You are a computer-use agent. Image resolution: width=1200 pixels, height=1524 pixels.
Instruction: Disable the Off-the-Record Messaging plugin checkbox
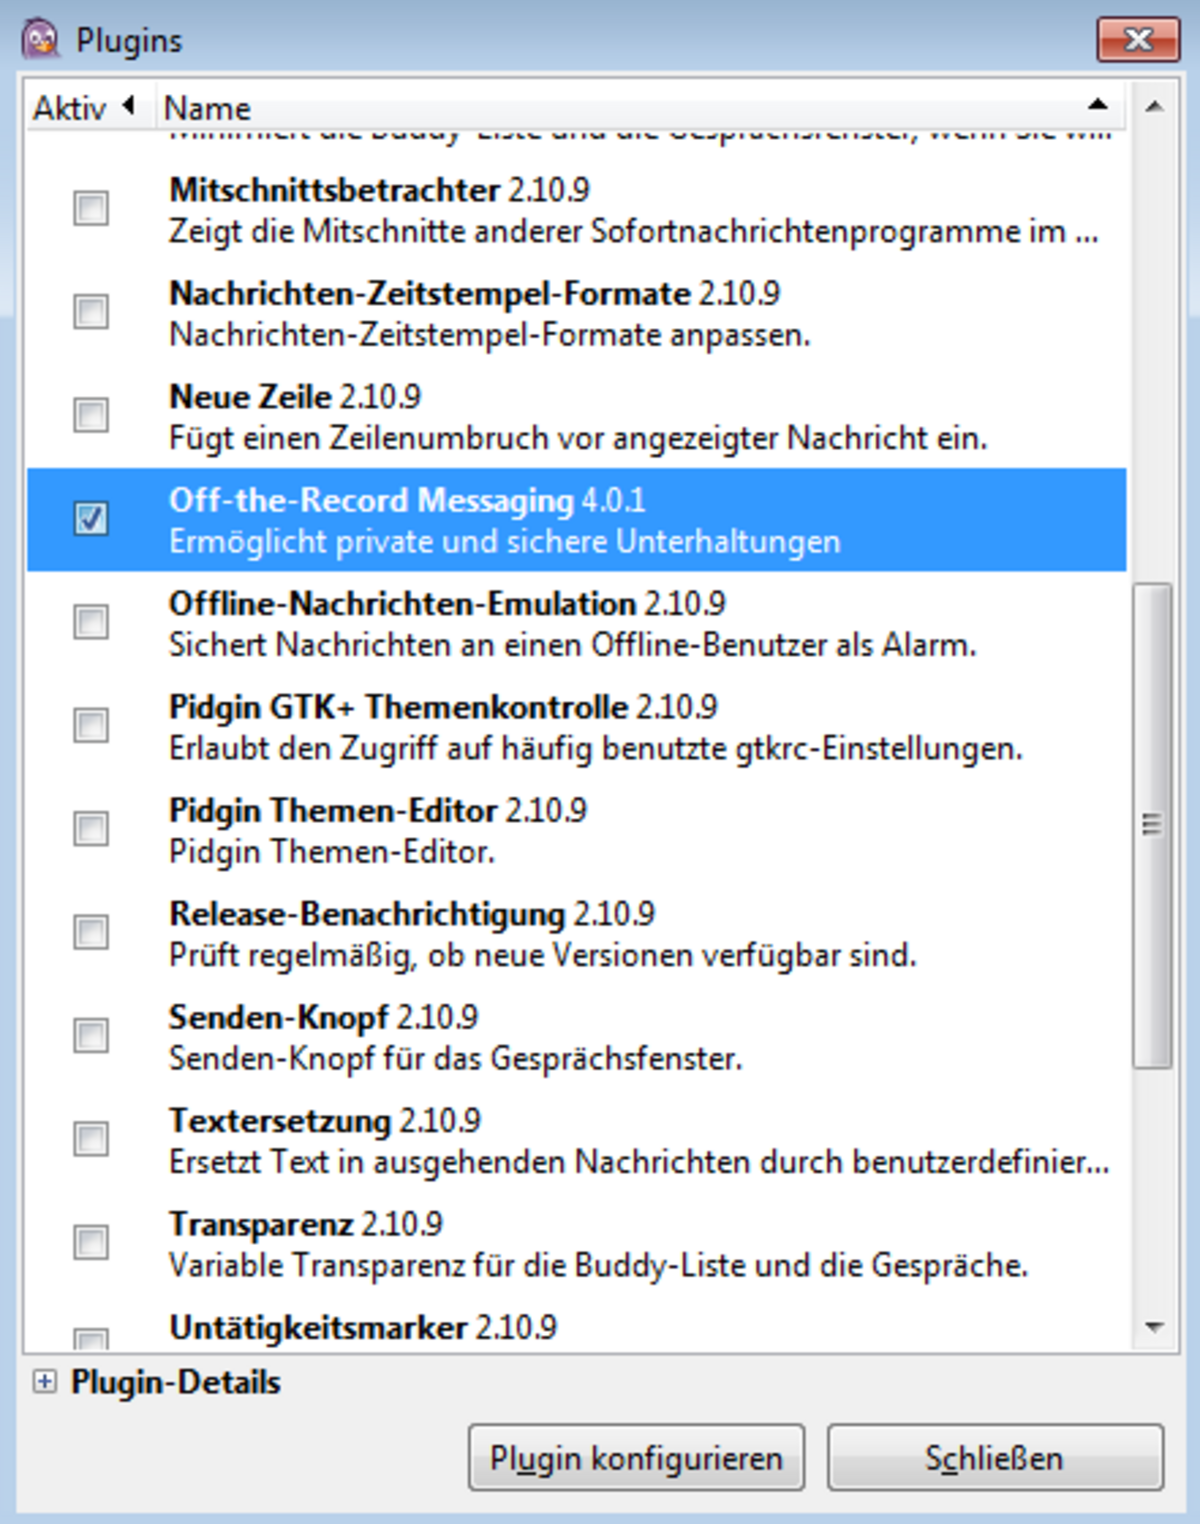pyautogui.click(x=91, y=519)
